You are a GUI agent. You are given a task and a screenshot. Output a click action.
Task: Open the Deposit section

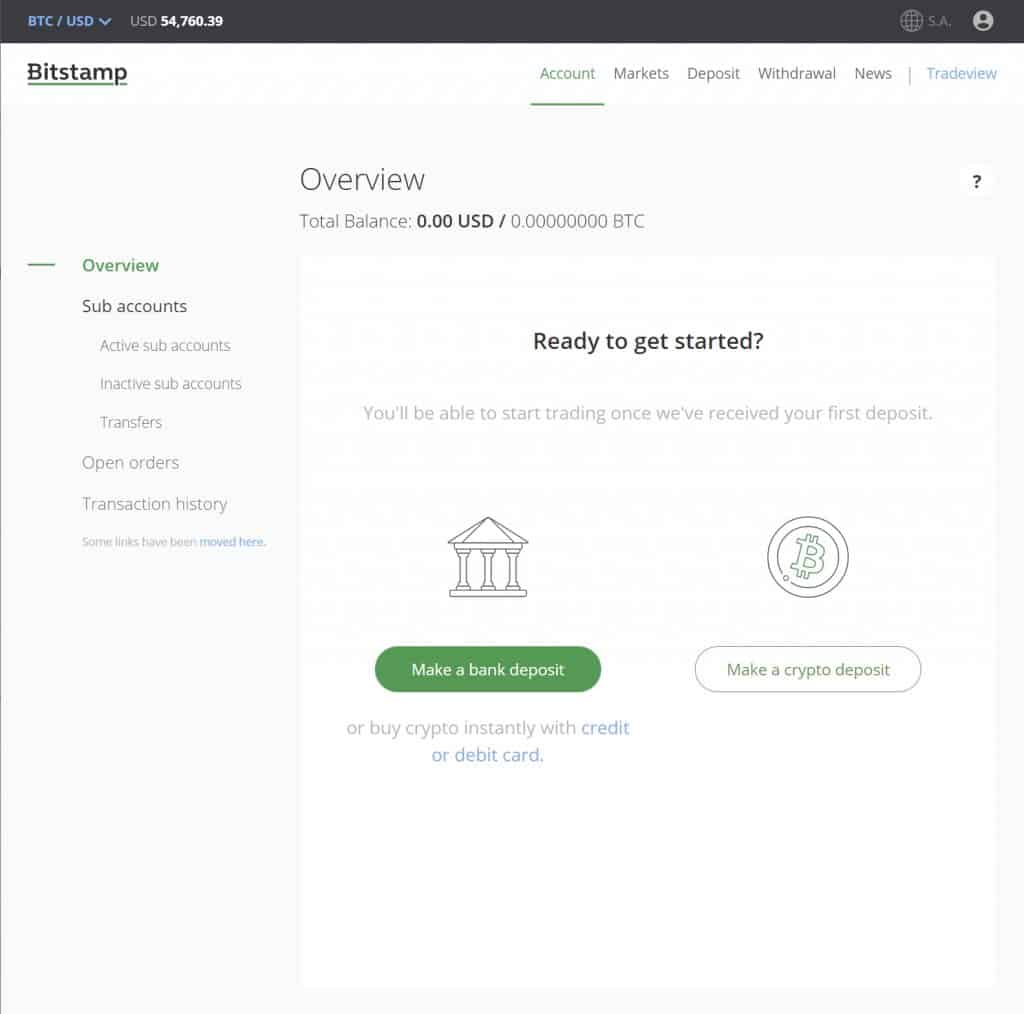click(713, 73)
